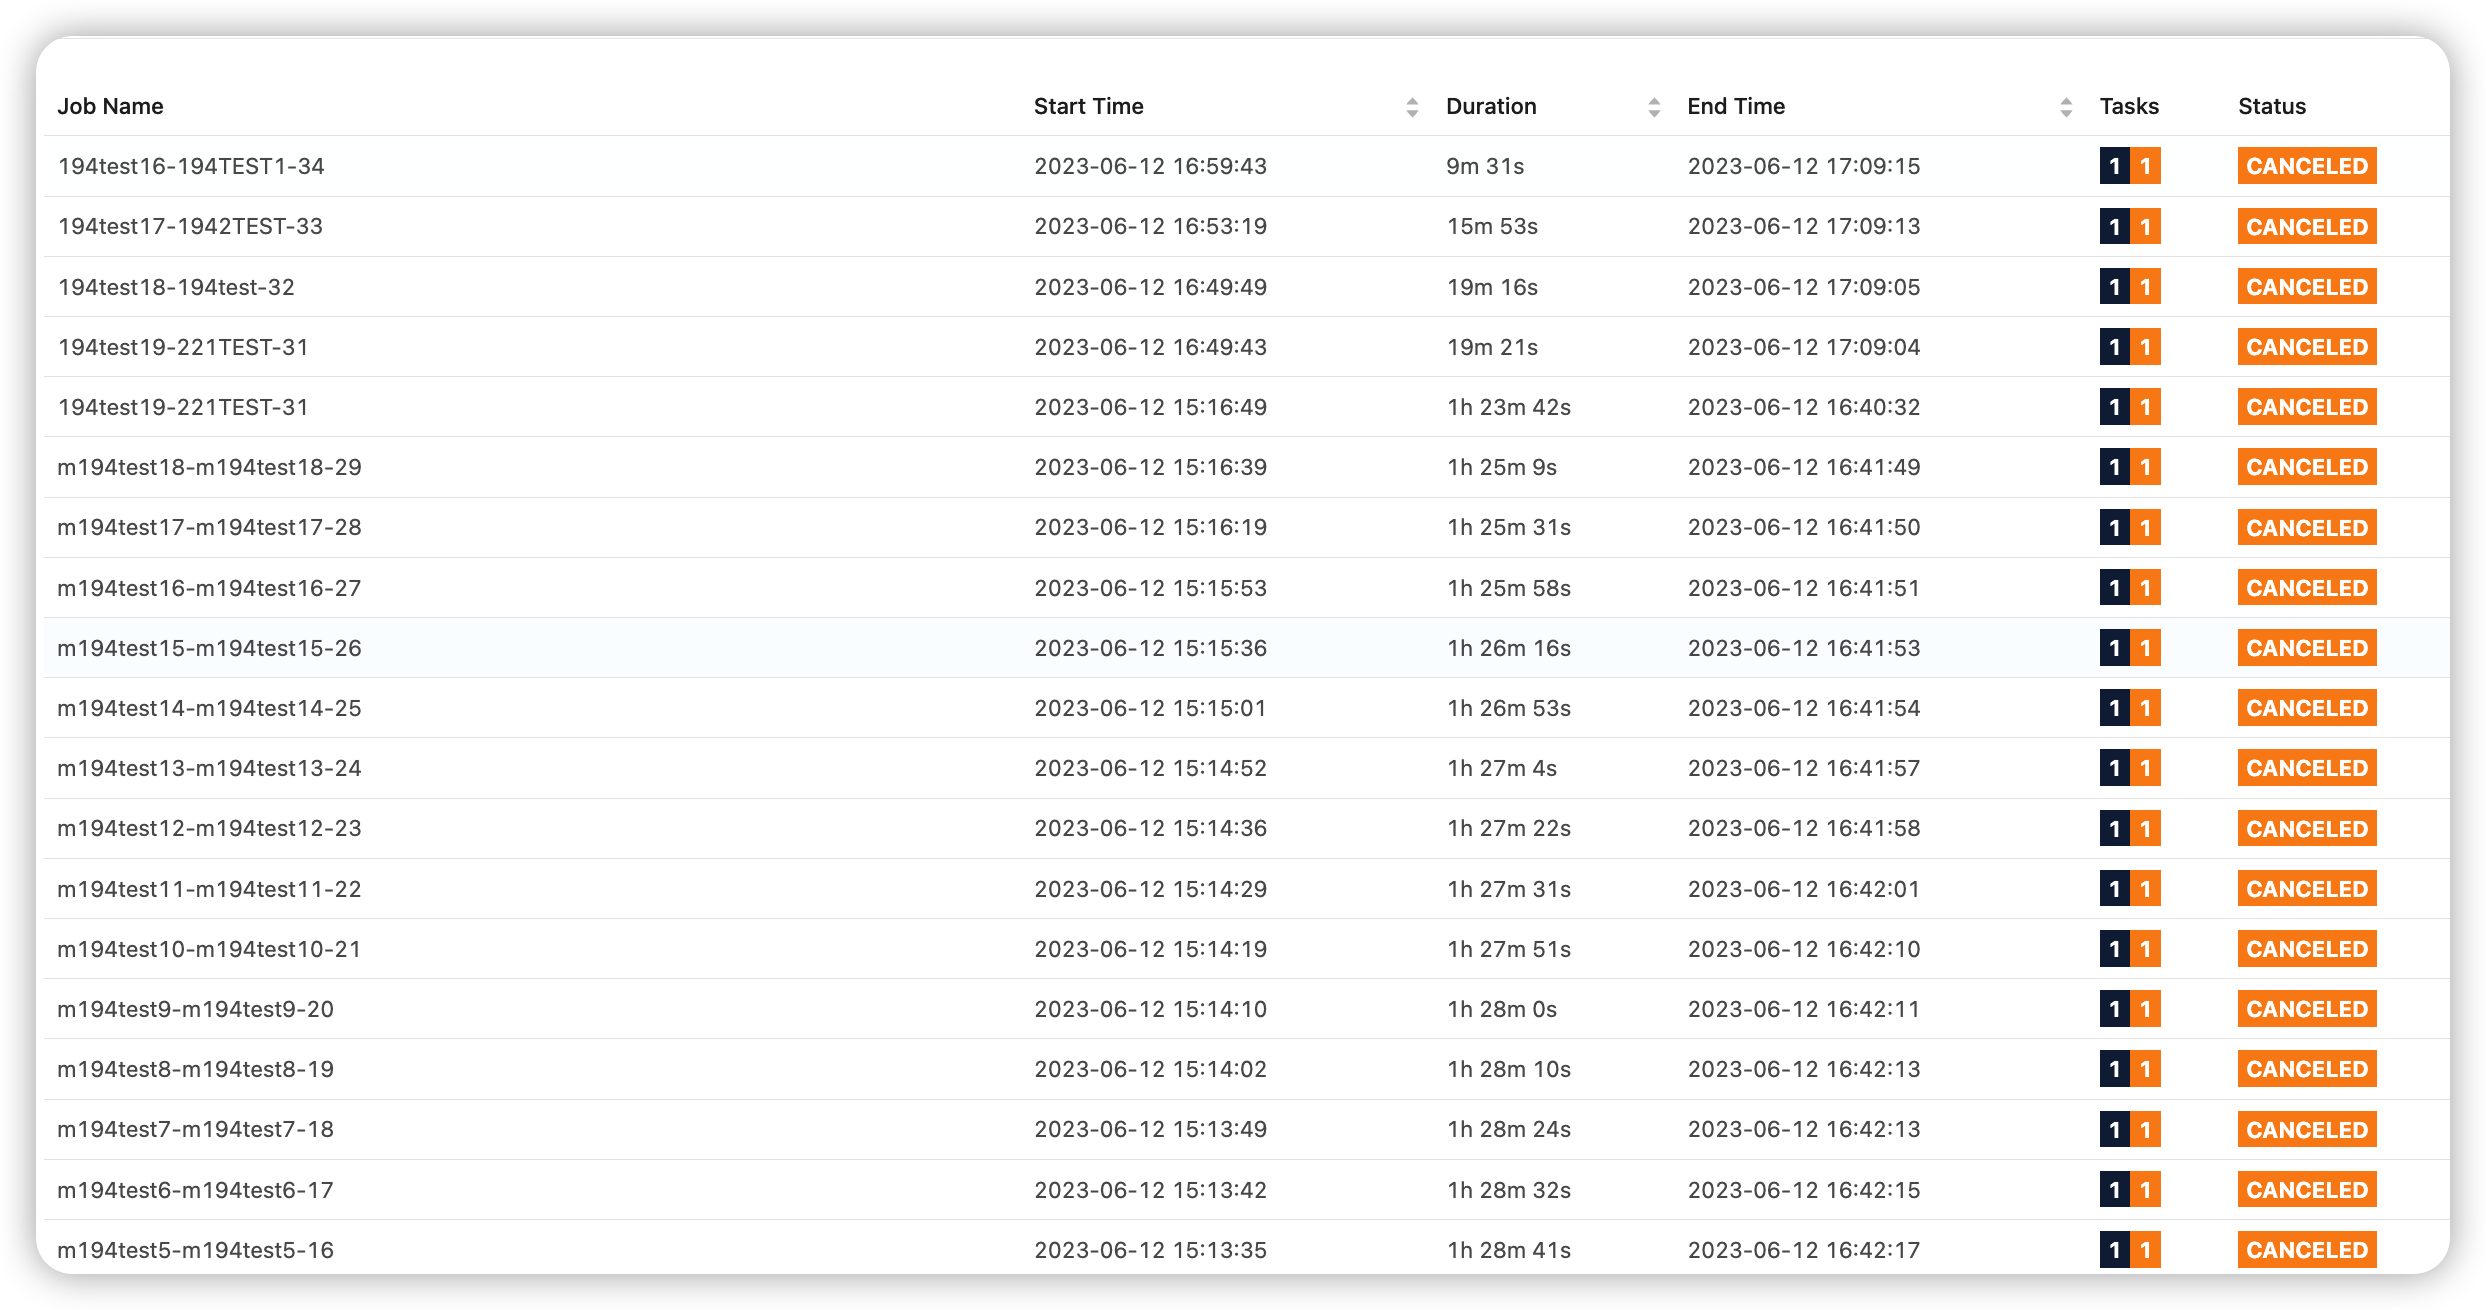Select job m194test11-m194test11-22

pyautogui.click(x=209, y=889)
